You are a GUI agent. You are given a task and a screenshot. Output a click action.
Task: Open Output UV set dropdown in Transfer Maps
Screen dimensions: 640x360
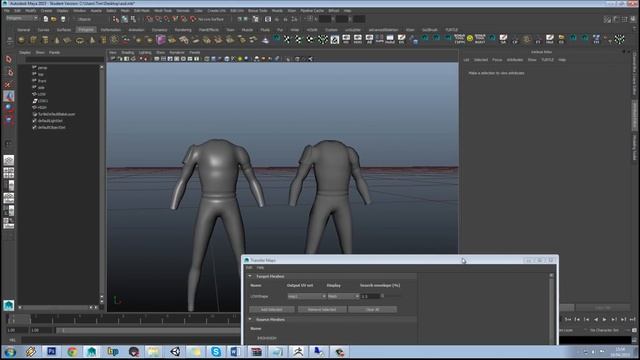307,296
